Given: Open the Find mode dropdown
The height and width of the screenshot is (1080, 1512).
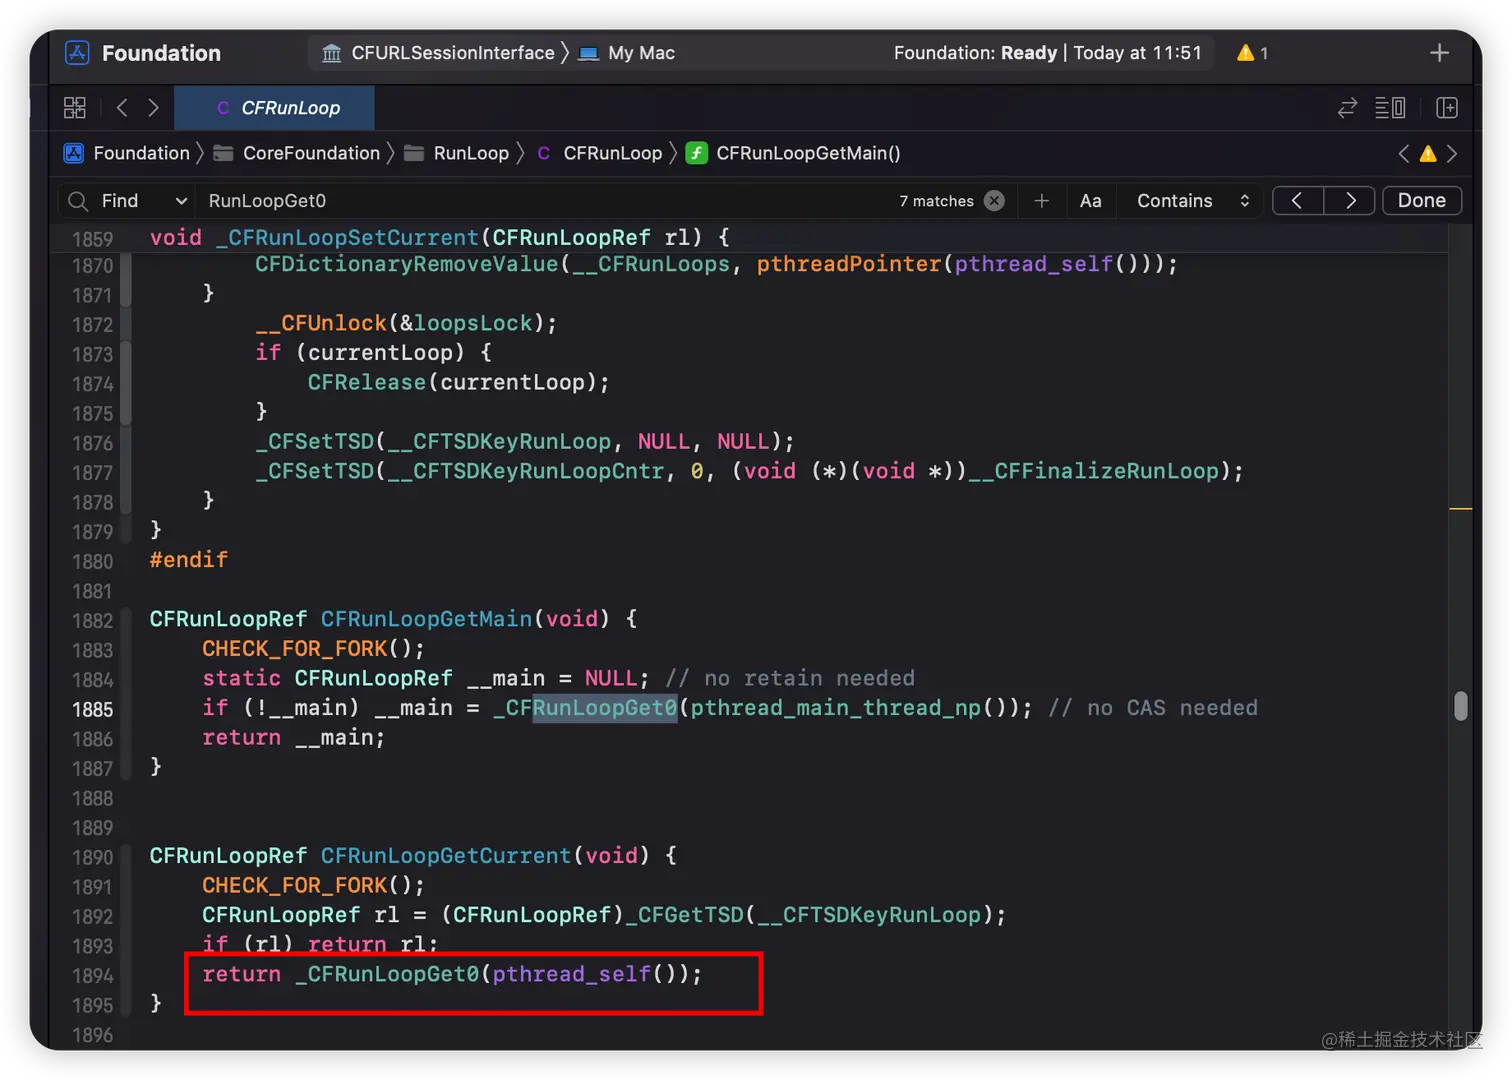Looking at the screenshot, I should click(x=145, y=201).
